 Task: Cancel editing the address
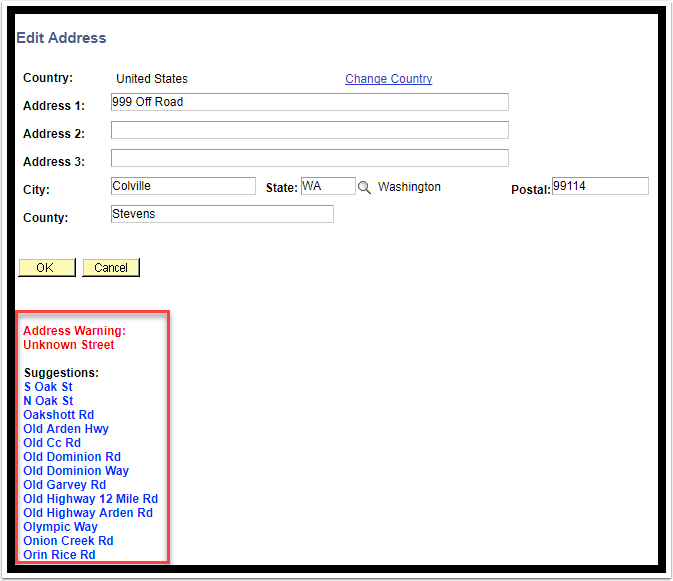[x=111, y=268]
